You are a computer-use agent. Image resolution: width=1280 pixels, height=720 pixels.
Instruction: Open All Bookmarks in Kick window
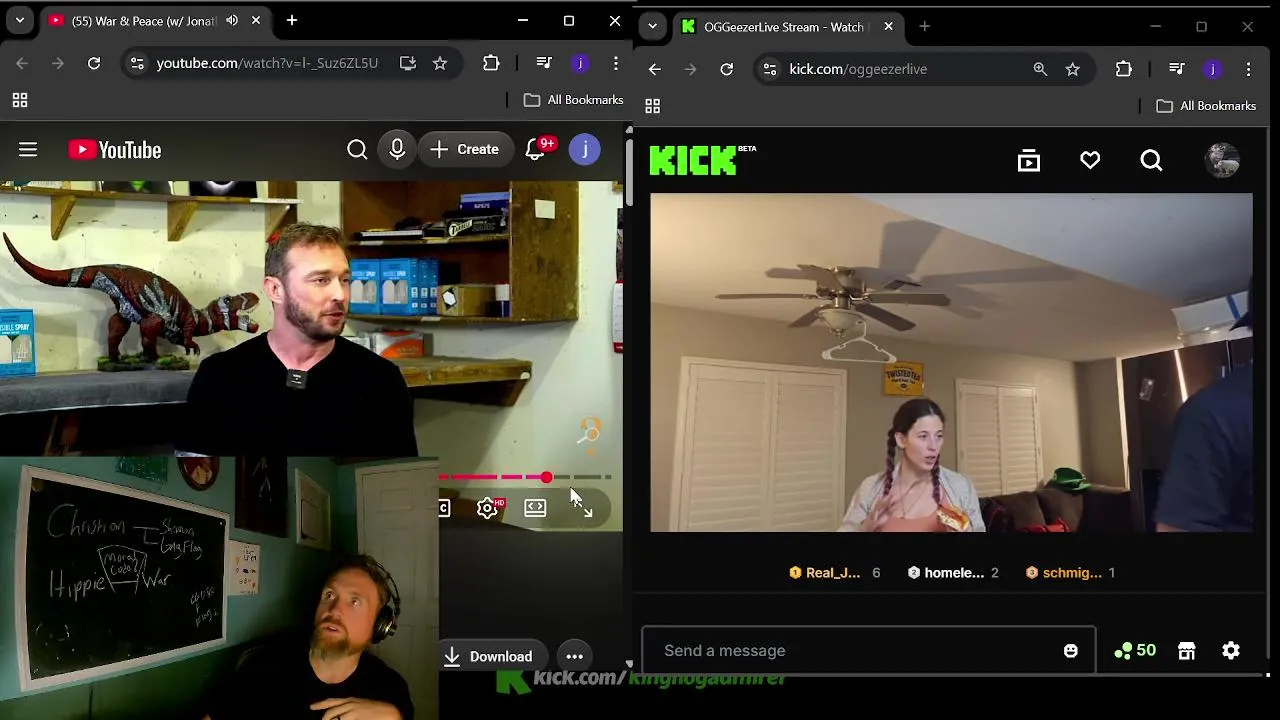point(1206,106)
